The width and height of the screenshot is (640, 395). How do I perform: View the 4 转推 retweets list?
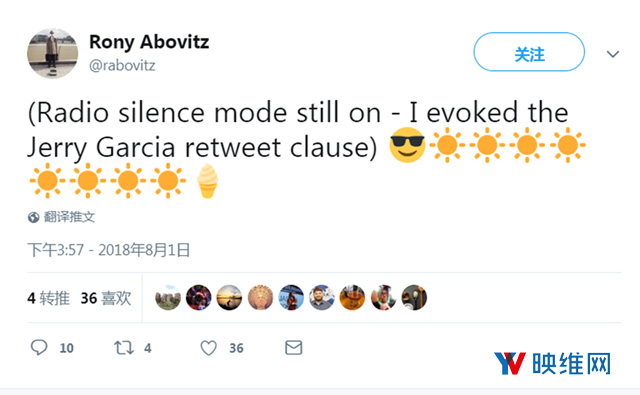point(48,298)
